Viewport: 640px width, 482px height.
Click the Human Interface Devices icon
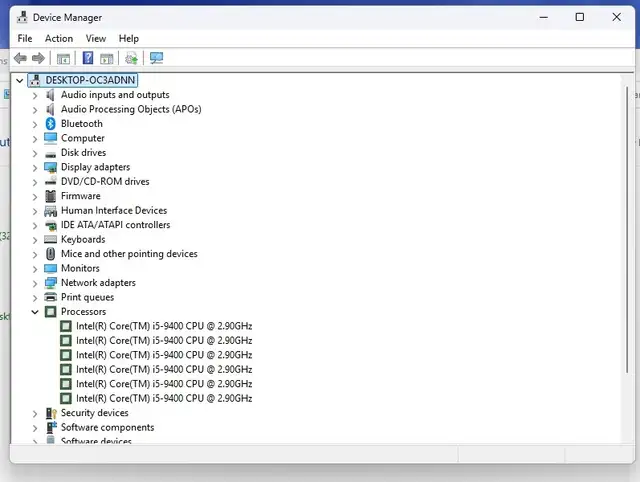[x=51, y=211]
